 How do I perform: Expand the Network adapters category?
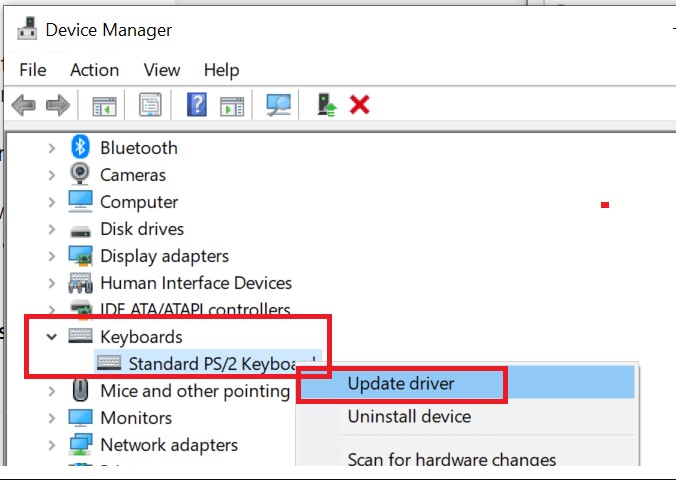52,445
